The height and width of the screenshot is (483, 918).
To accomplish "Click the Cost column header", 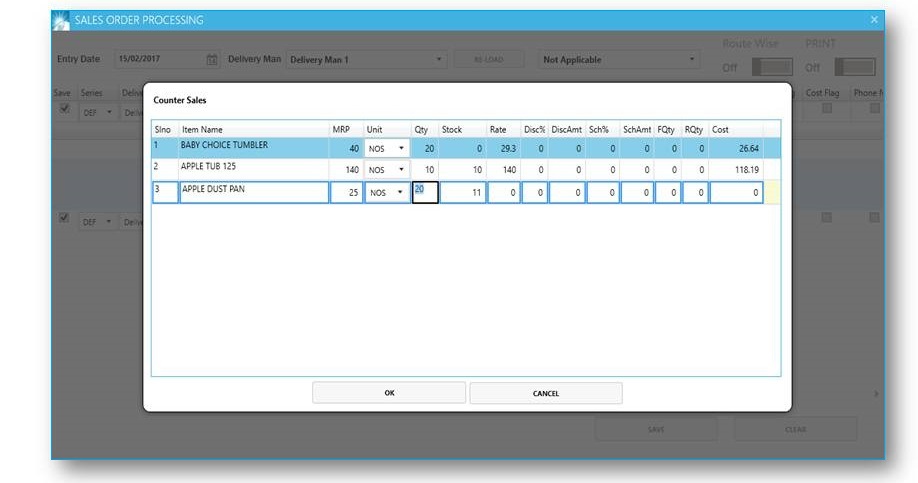I will (x=720, y=129).
